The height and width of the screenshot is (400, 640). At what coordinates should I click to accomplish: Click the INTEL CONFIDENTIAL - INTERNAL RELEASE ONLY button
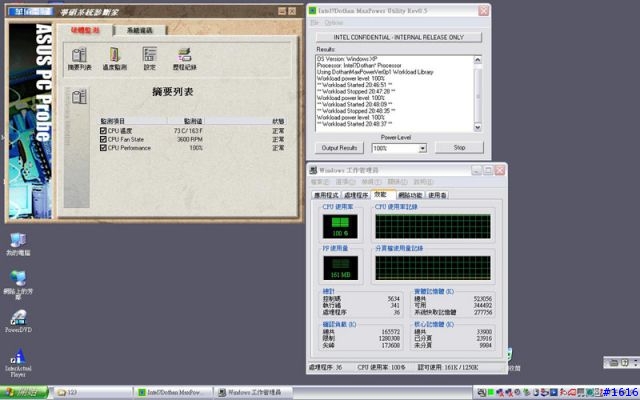[398, 37]
